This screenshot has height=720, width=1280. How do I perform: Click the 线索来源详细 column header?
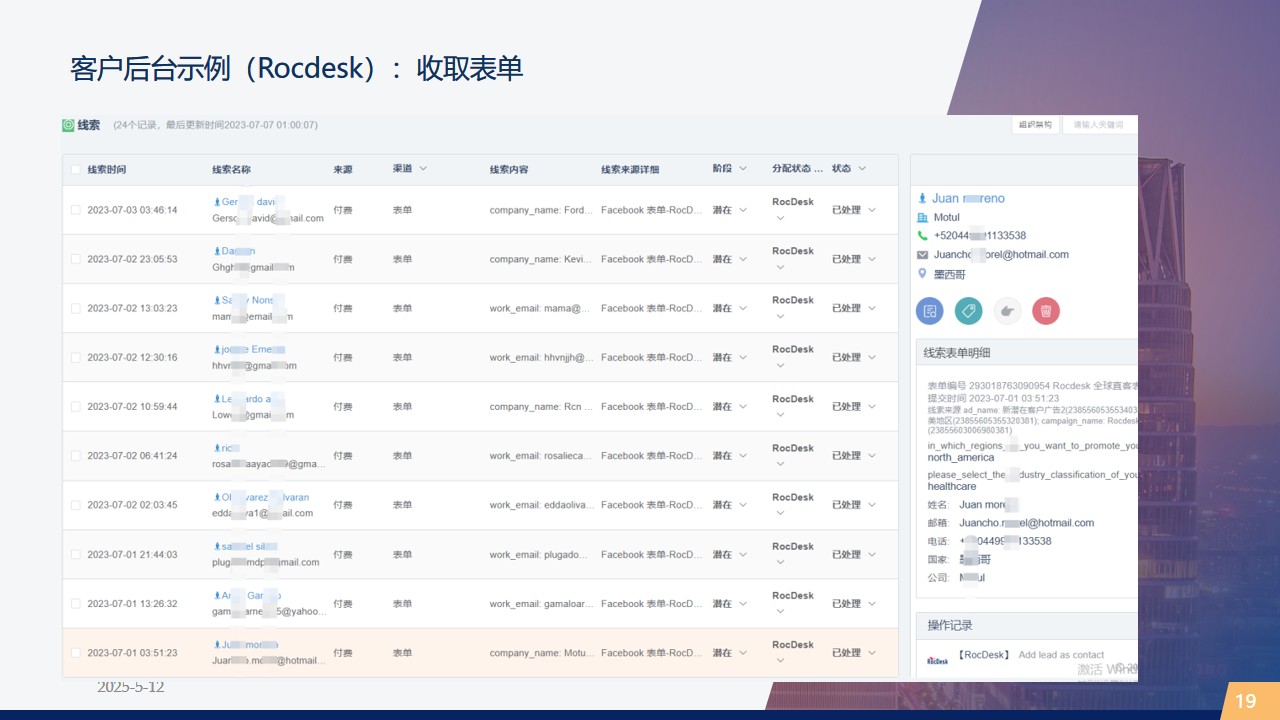point(630,169)
